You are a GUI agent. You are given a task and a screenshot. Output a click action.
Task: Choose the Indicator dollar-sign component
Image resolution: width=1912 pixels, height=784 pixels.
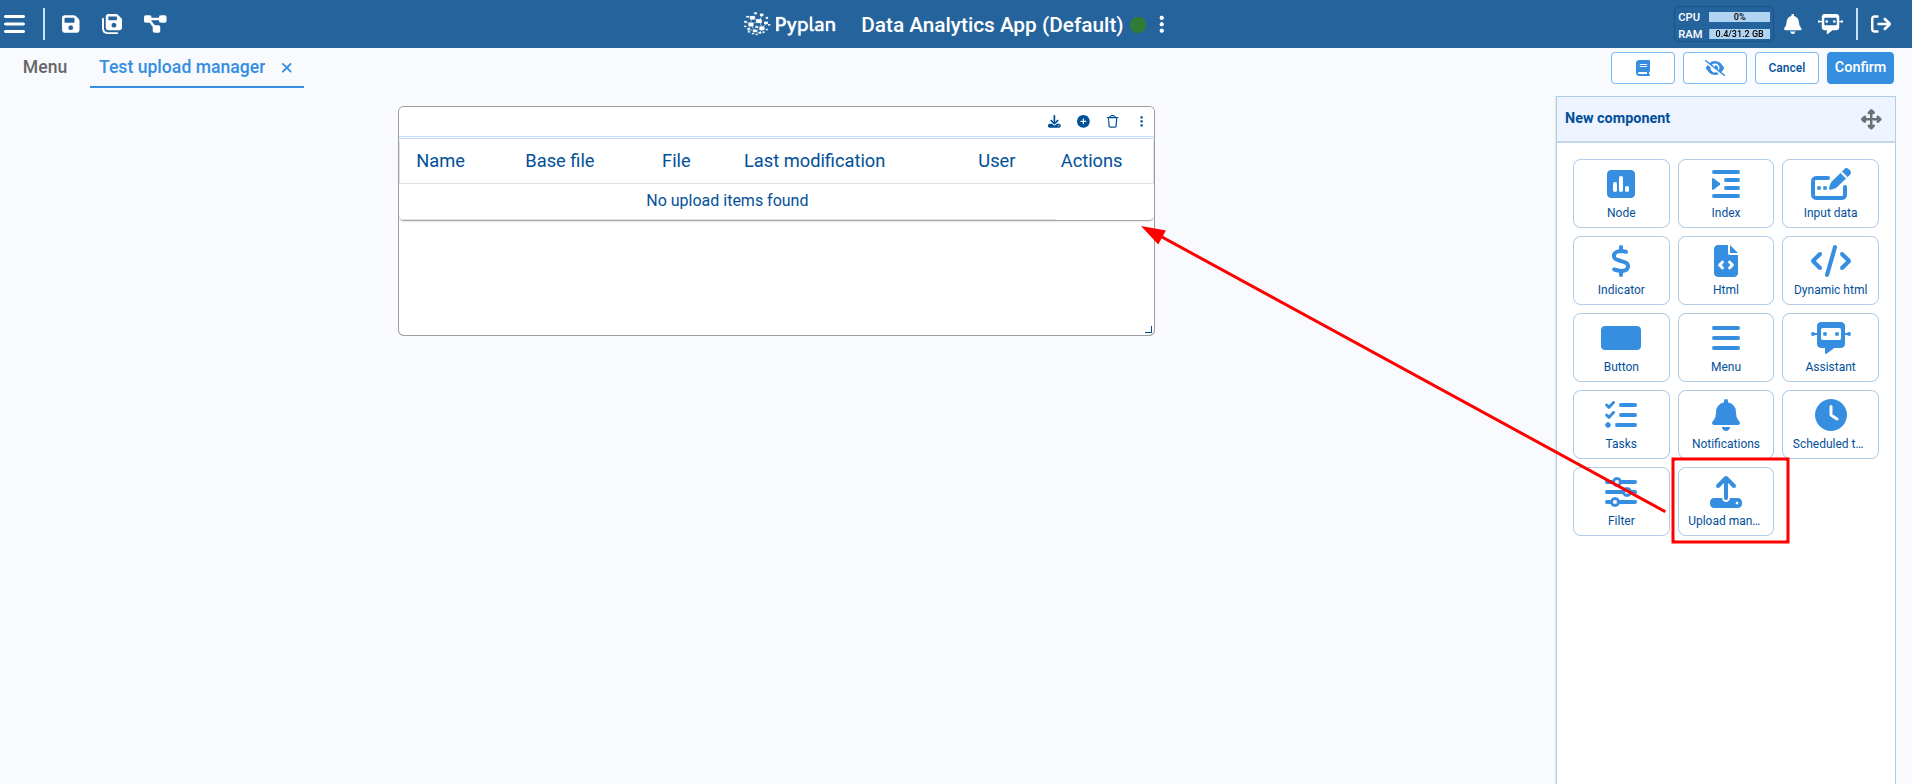coord(1620,270)
